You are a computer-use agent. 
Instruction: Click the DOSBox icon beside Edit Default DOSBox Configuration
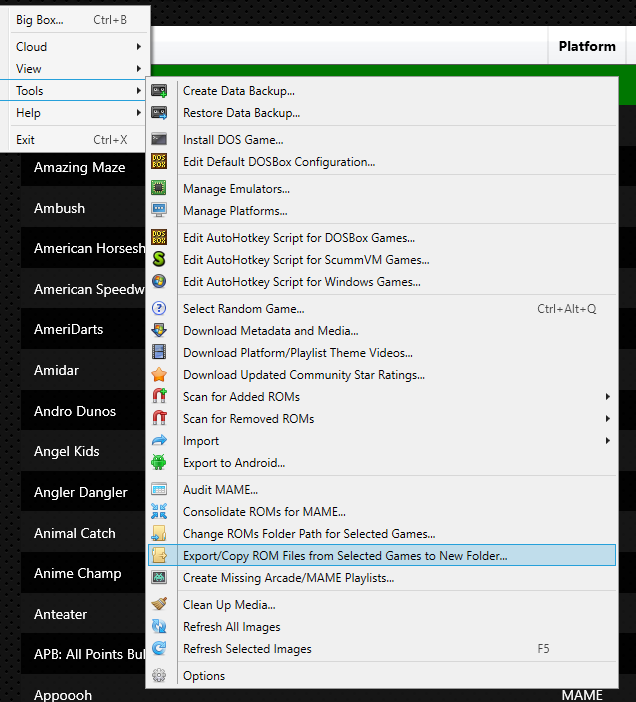[159, 162]
